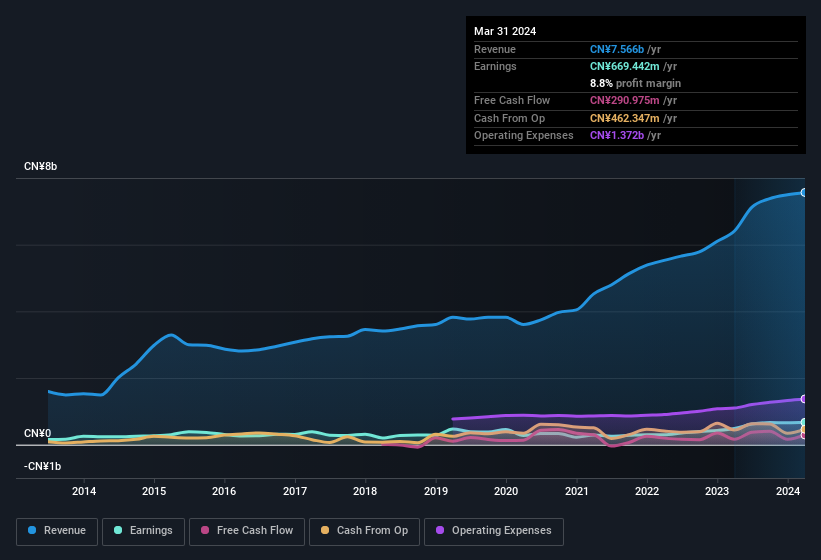Click the pink Free Cash Flow legend dot
This screenshot has width=821, height=560.
click(x=206, y=531)
